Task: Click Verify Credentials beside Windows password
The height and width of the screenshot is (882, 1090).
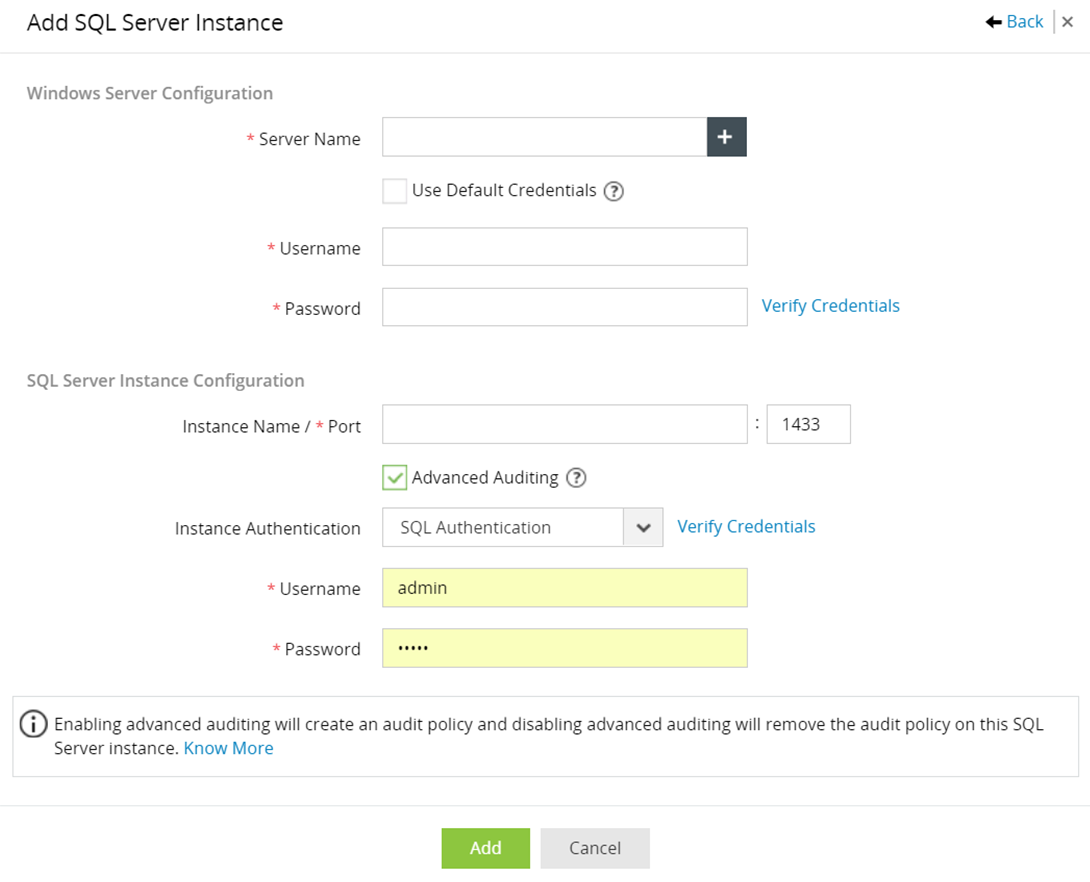Action: (830, 306)
